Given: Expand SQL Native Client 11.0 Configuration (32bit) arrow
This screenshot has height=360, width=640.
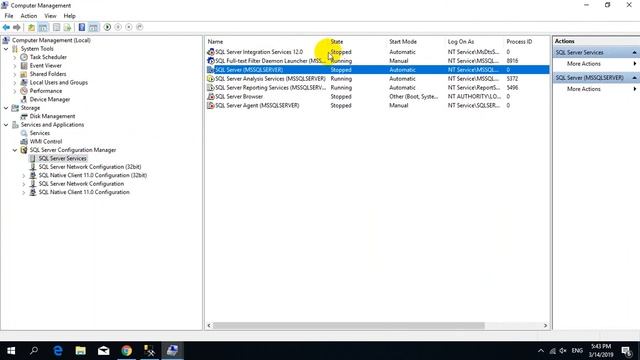Looking at the screenshot, I should point(24,176).
